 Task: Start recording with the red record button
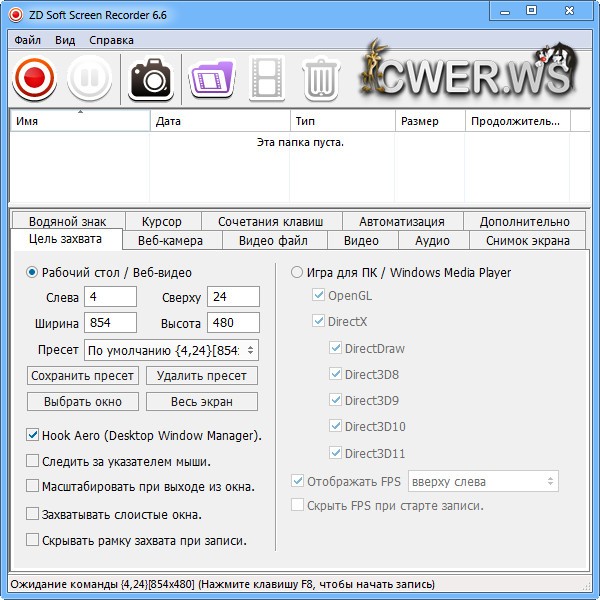click(34, 79)
